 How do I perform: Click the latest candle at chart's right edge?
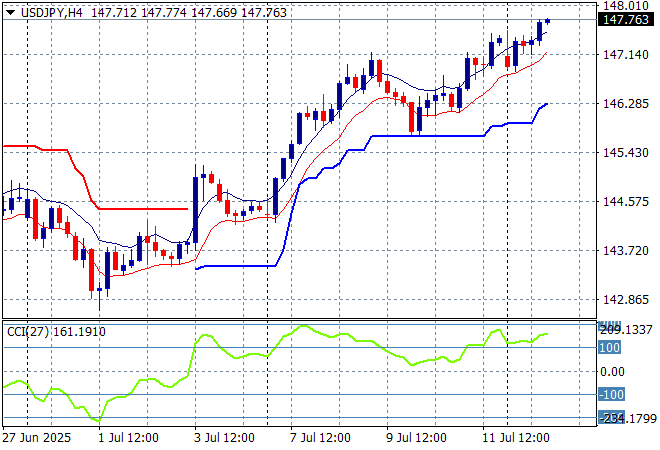(548, 22)
